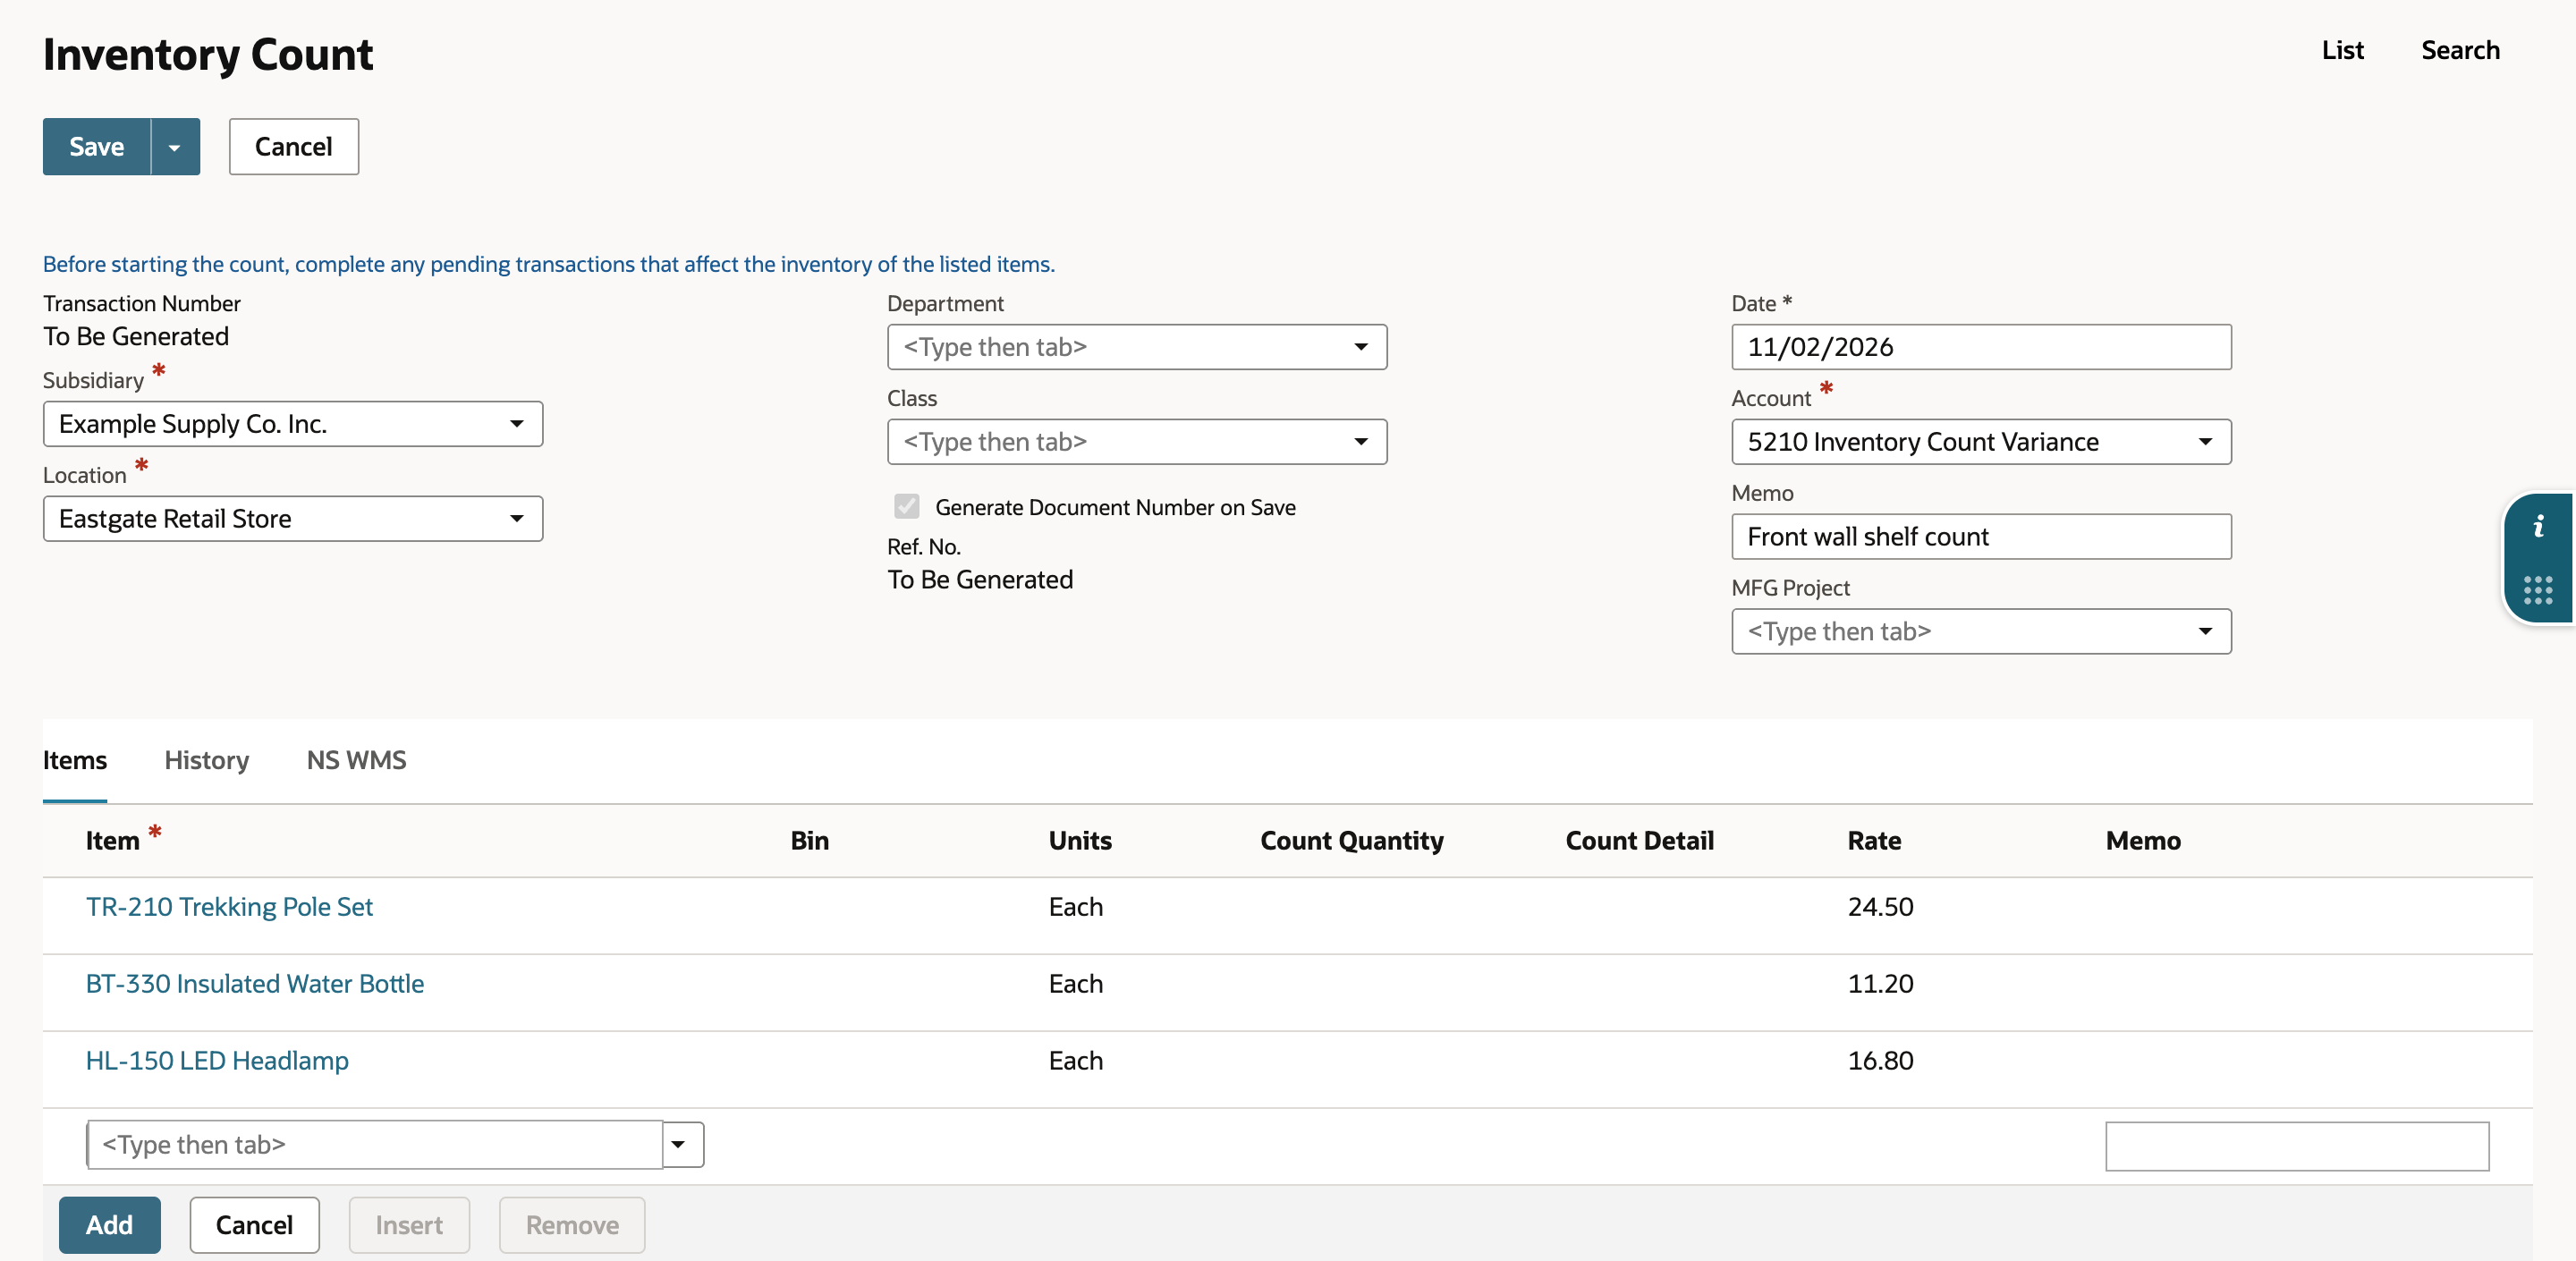2576x1261 pixels.
Task: Click the Memo column header
Action: tap(2143, 841)
